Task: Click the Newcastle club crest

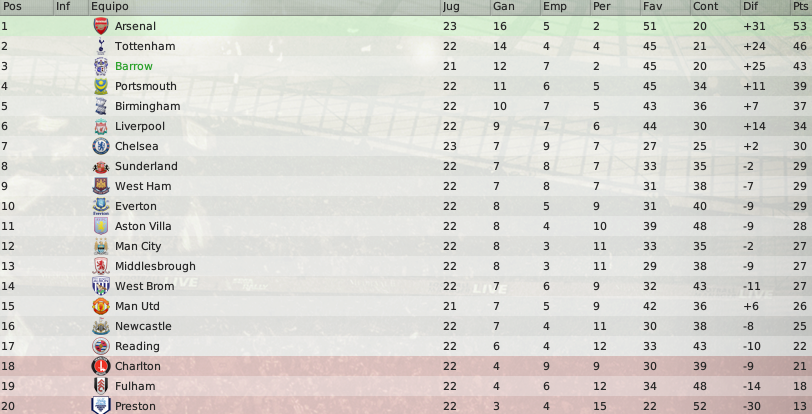Action: pos(101,326)
